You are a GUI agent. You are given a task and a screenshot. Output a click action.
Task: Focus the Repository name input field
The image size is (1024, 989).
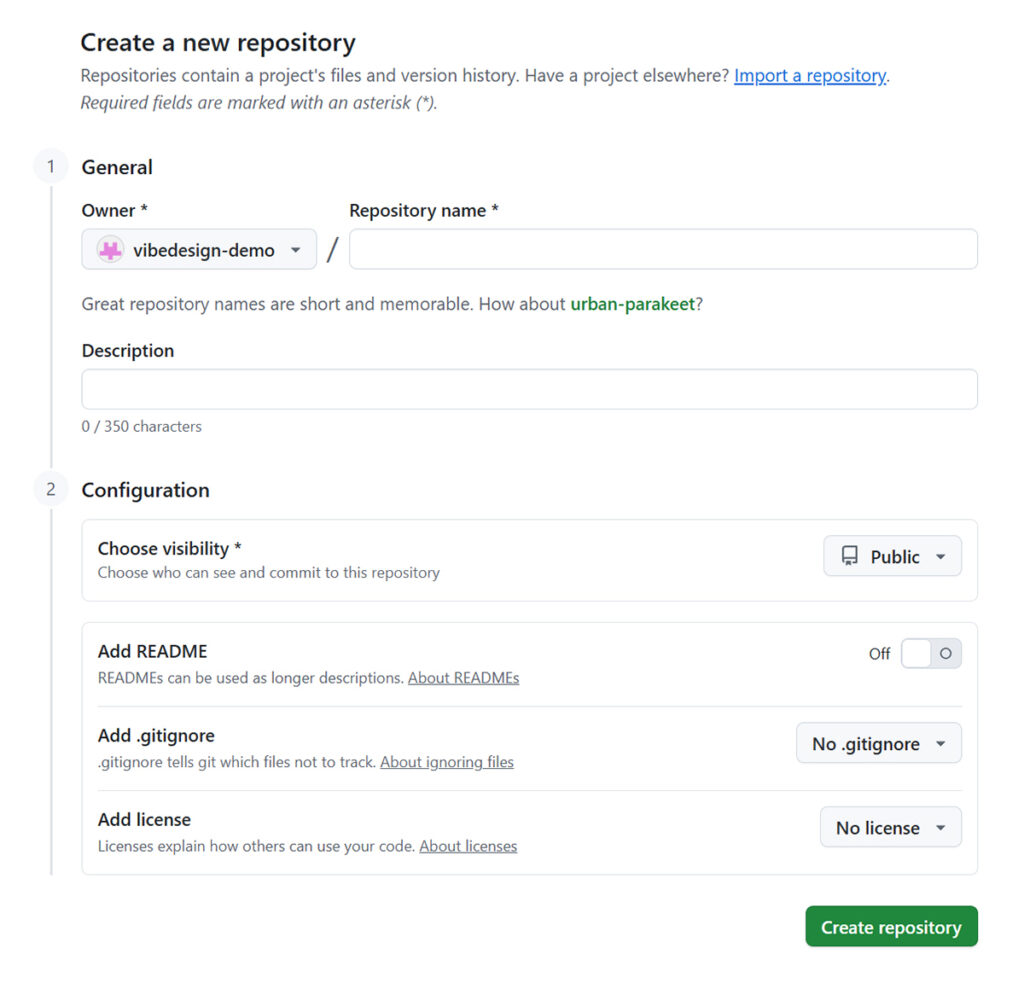coord(662,250)
